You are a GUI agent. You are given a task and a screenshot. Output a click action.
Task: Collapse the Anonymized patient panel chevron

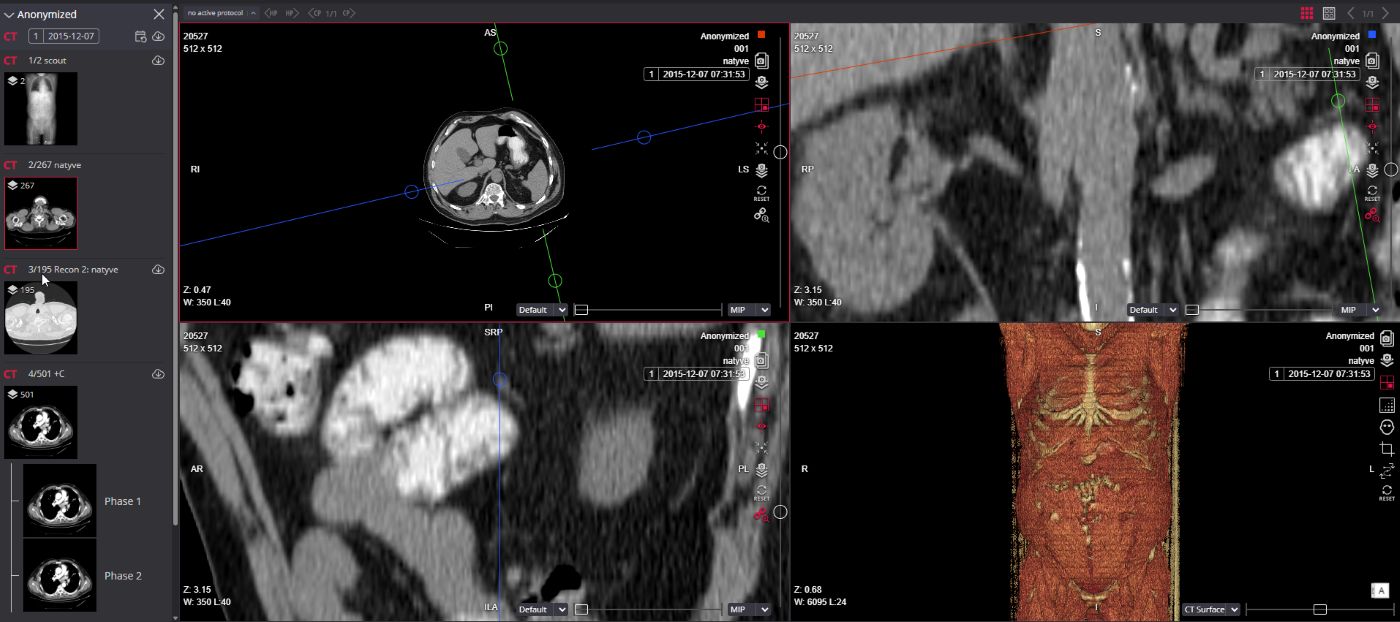tap(9, 15)
